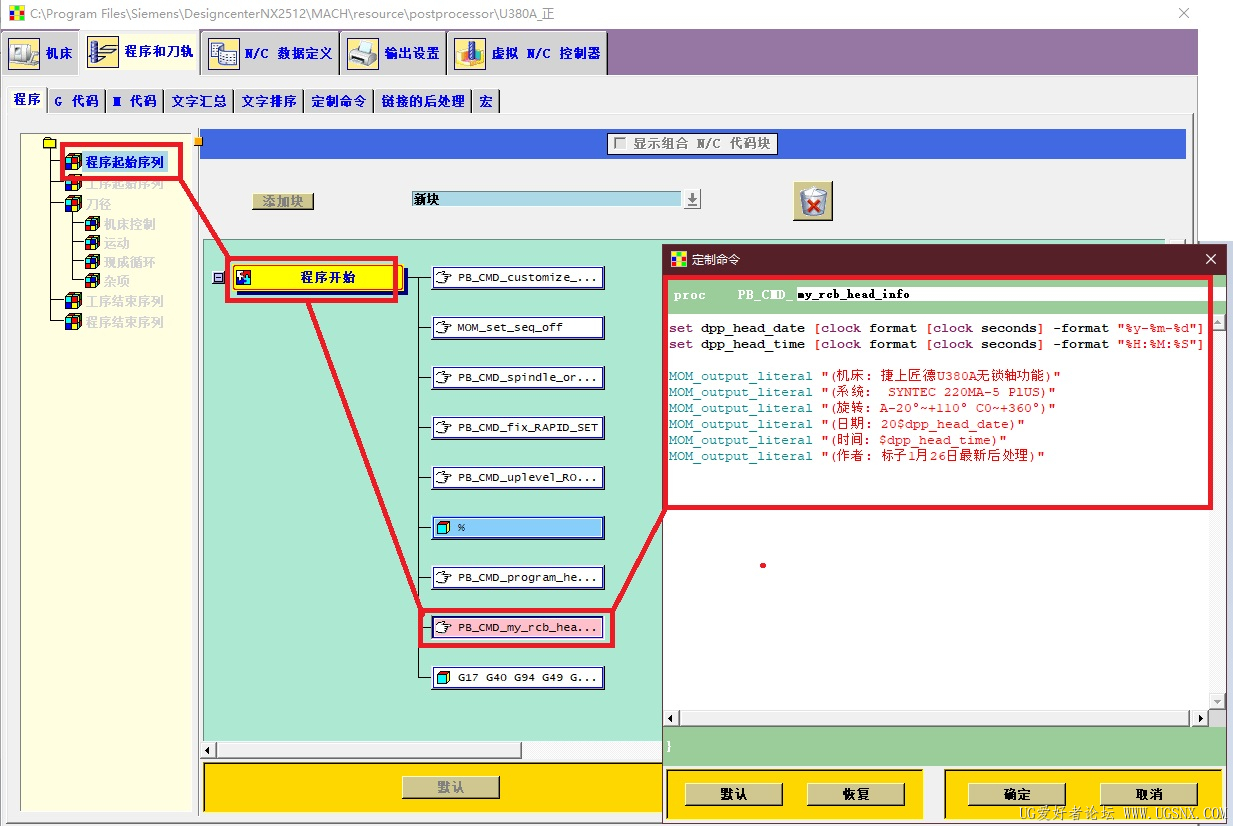Switch to G 代码 sub-tab
The height and width of the screenshot is (826, 1233).
click(76, 101)
